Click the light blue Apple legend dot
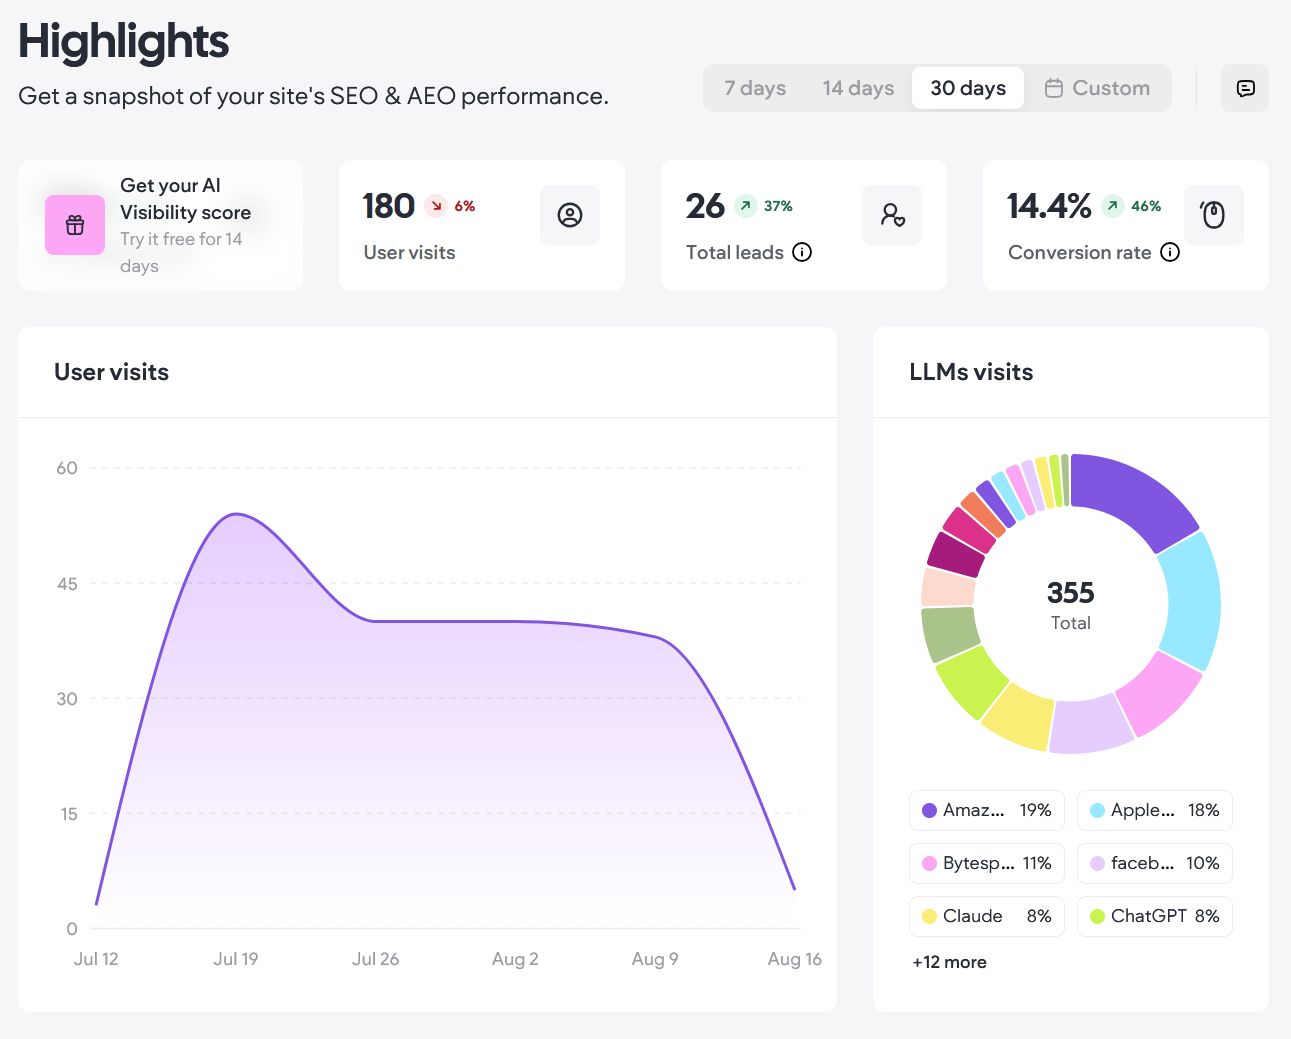Viewport: 1291px width, 1039px height. pyautogui.click(x=1097, y=810)
